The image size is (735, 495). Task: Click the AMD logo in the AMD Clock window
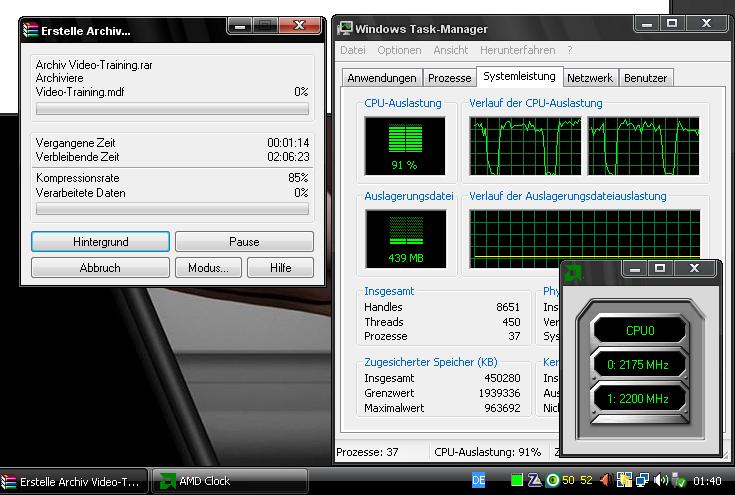[573, 273]
